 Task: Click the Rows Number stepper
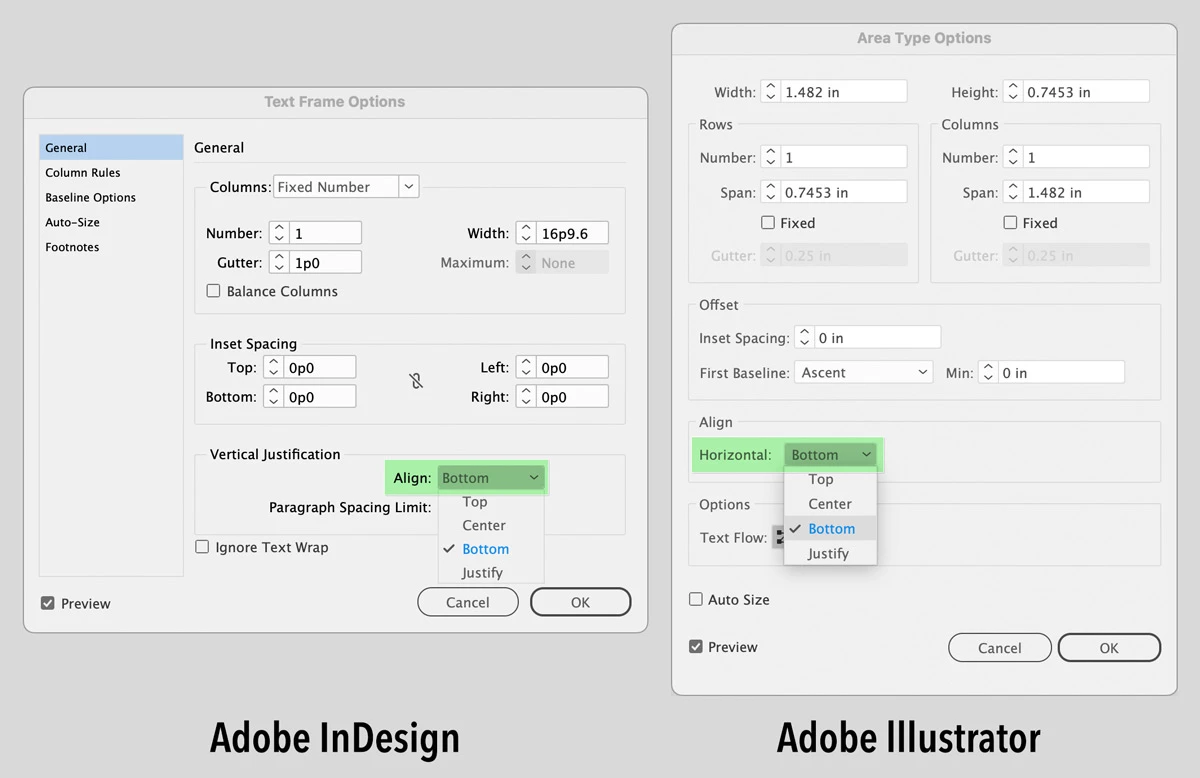click(770, 157)
